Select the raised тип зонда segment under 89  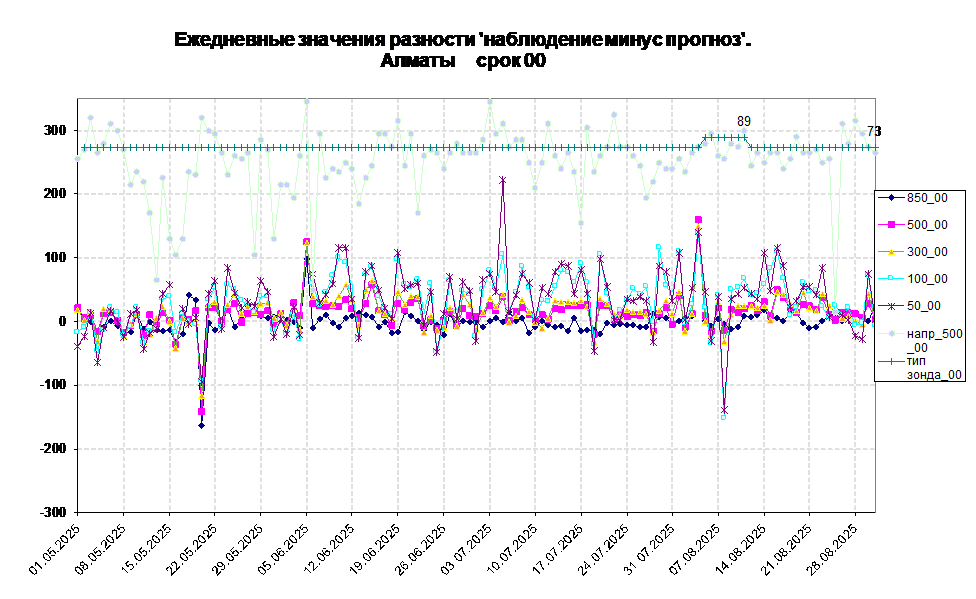[725, 137]
